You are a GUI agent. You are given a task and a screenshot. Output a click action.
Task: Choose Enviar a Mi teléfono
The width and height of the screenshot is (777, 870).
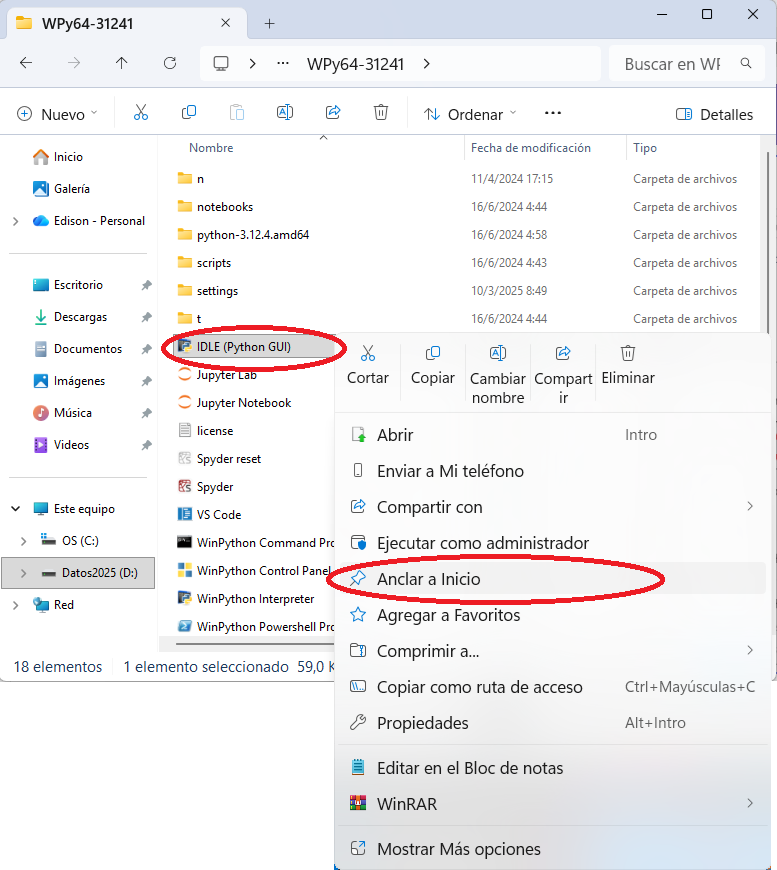(552, 471)
